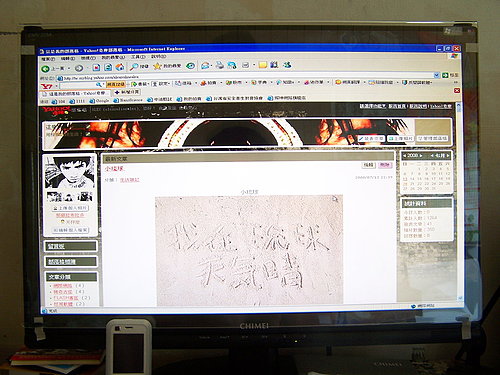Click the guestbook sidebar header

click(71, 246)
